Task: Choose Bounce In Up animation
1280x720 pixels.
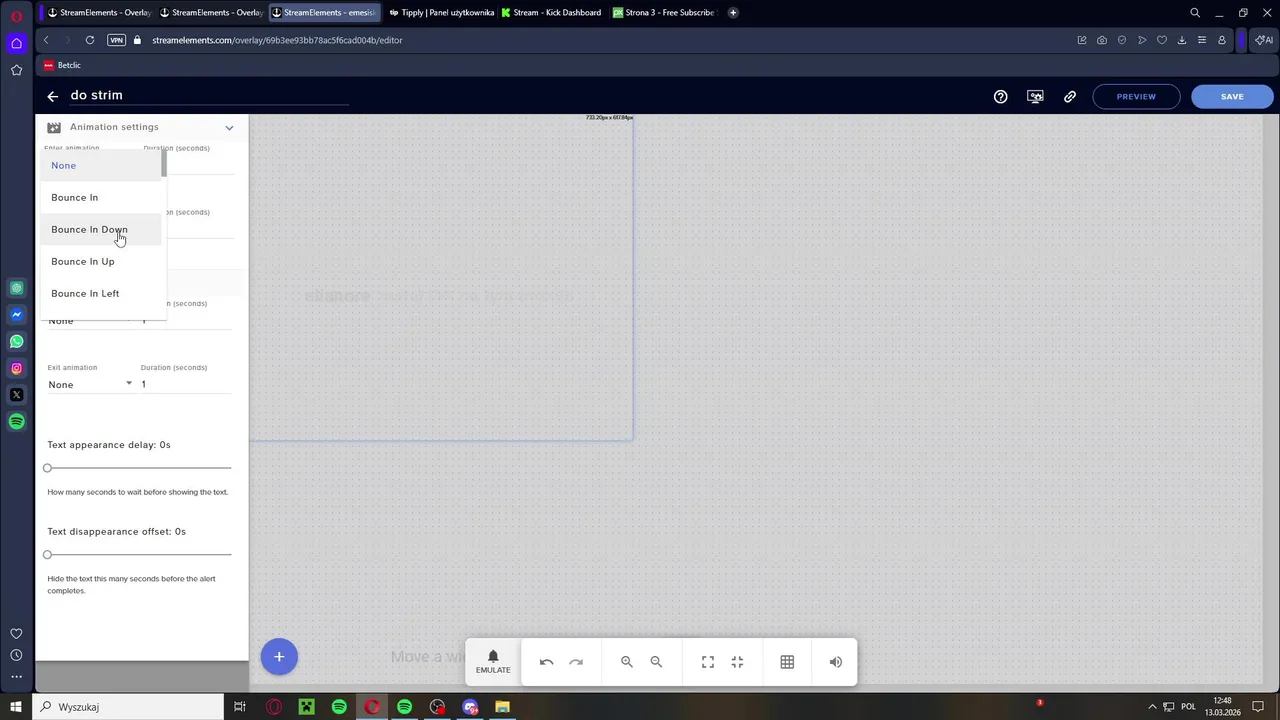Action: click(x=100, y=261)
